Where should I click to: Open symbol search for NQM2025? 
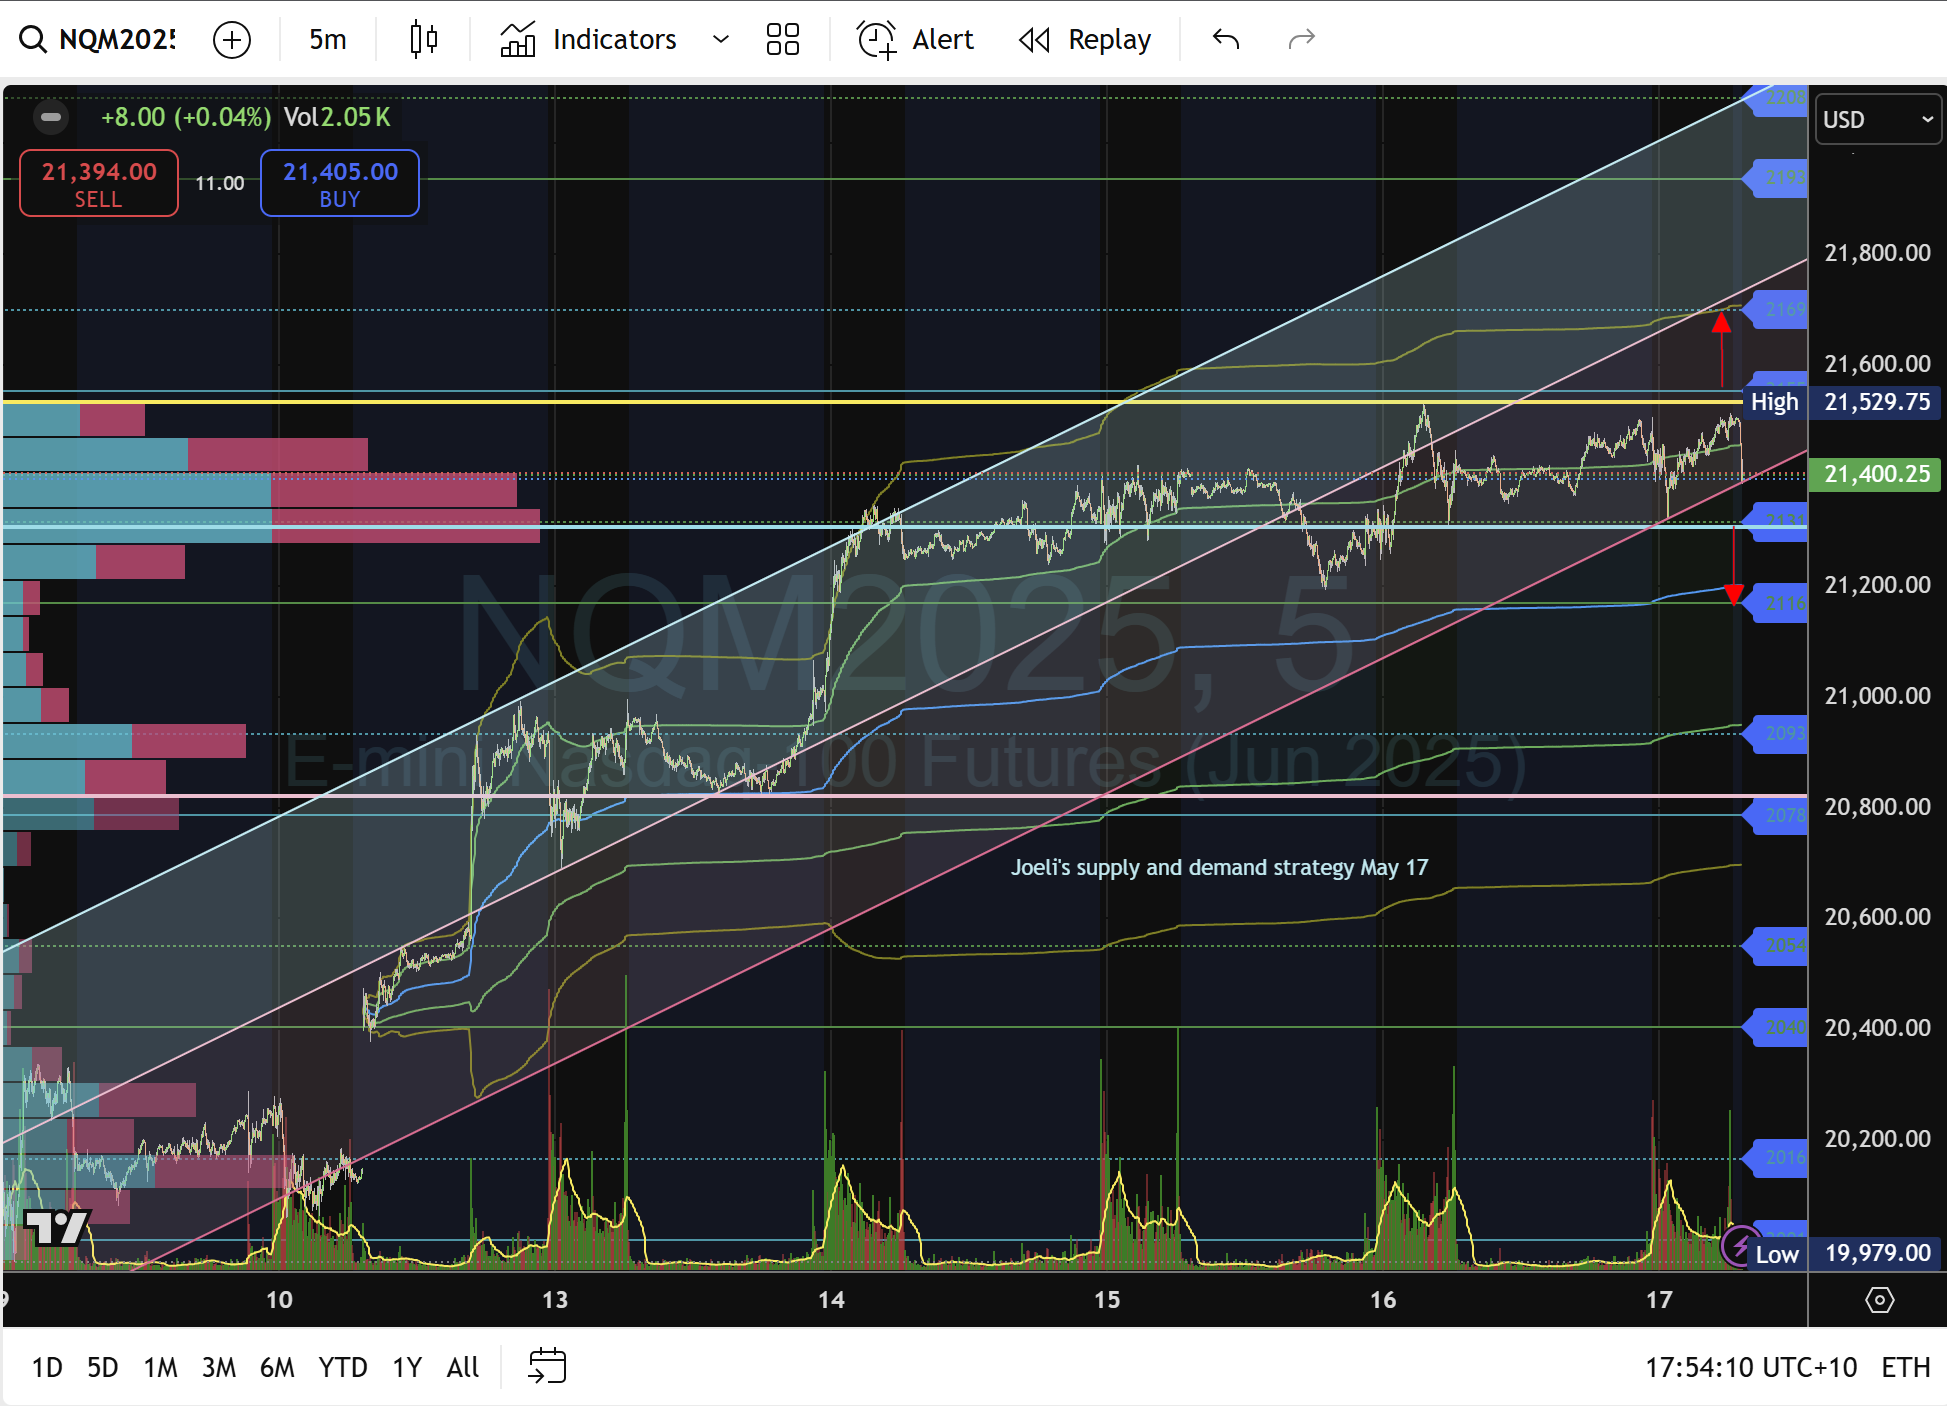97,39
